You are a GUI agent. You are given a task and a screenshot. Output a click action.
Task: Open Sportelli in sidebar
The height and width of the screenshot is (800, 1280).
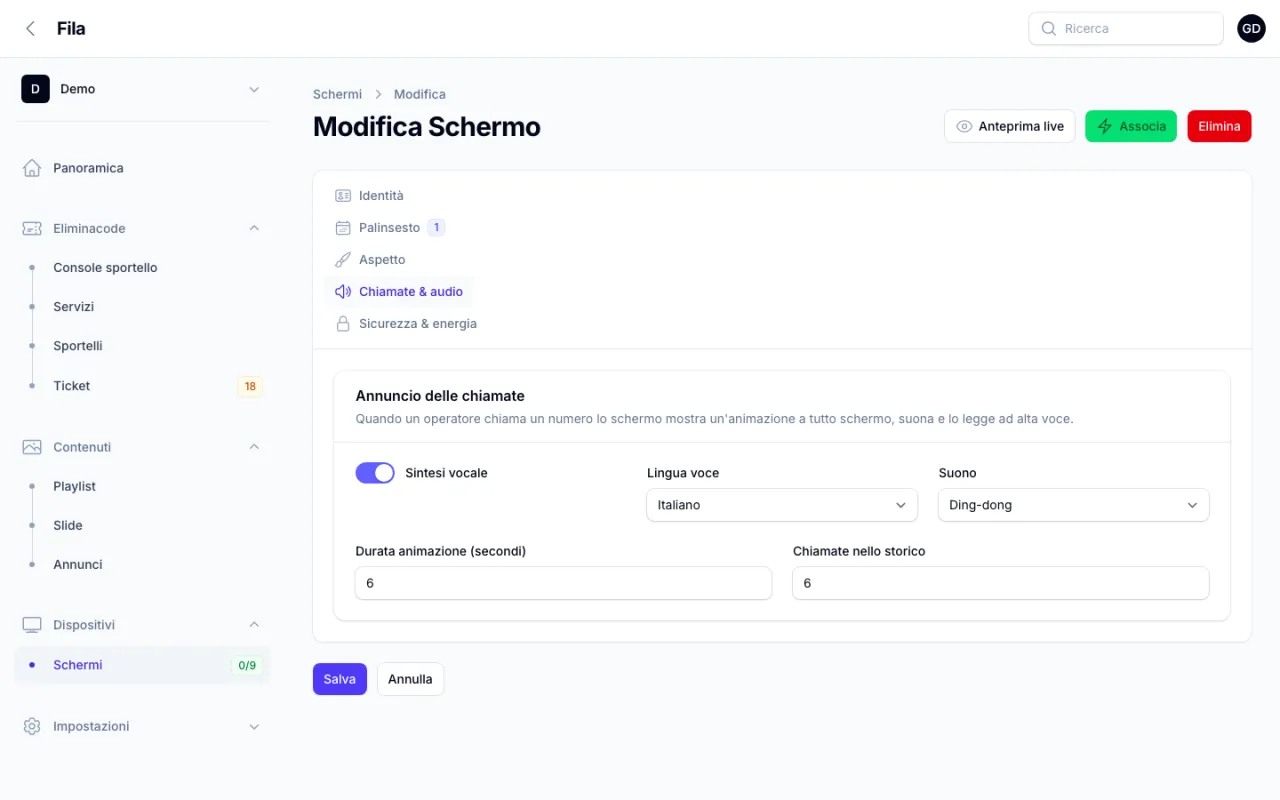[142, 346]
